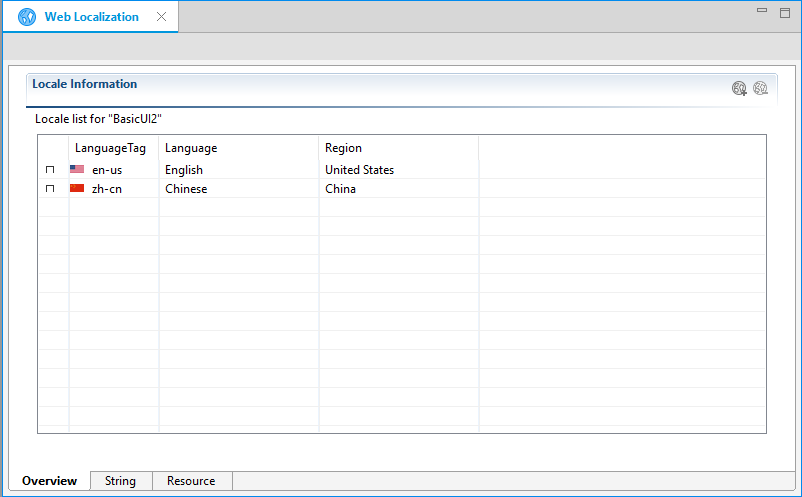Screen dimensions: 802x497
Task: Click the Region column header
Action: point(343,148)
